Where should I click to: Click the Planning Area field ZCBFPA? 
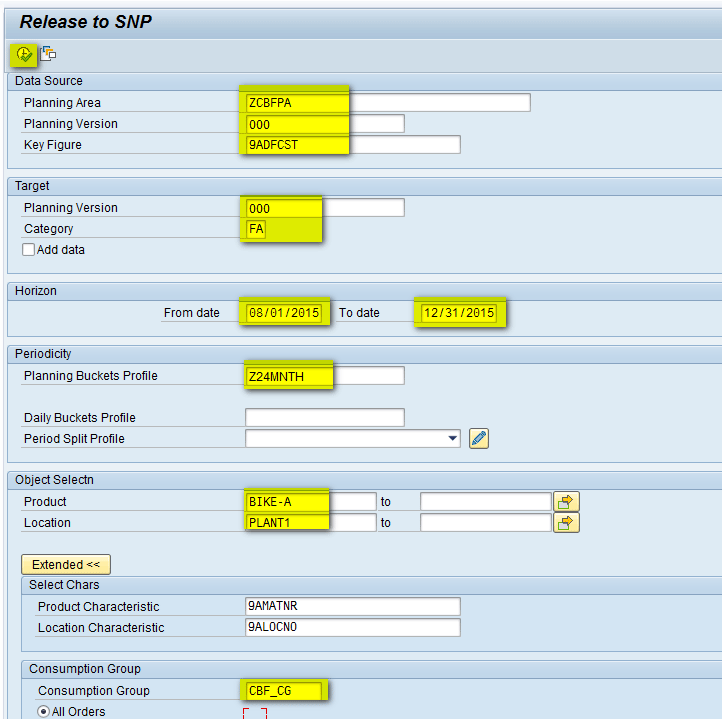[x=296, y=103]
